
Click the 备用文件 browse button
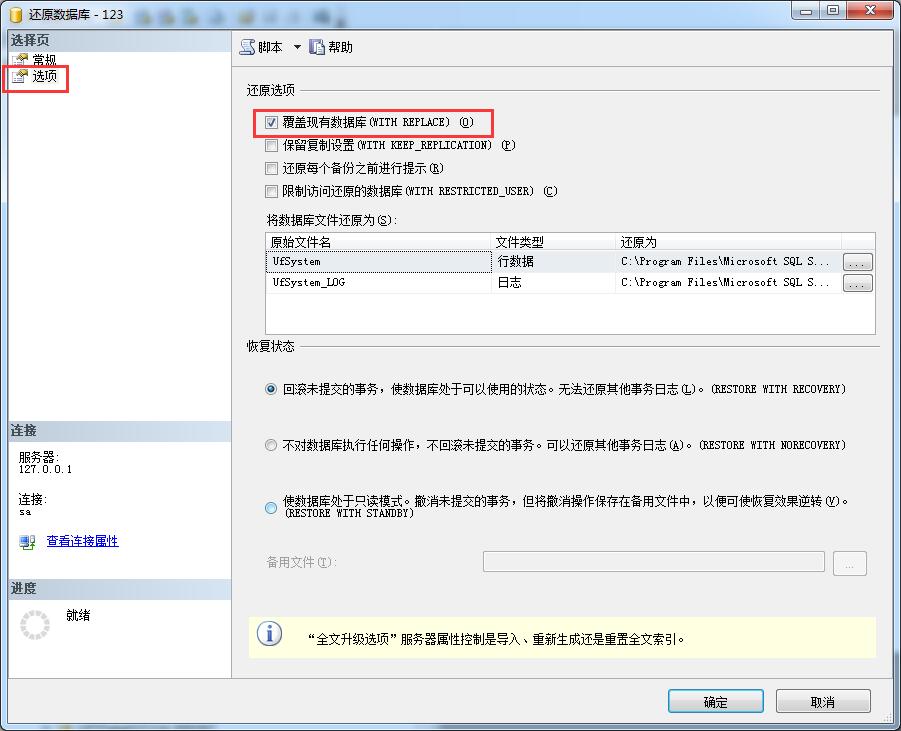[x=850, y=563]
